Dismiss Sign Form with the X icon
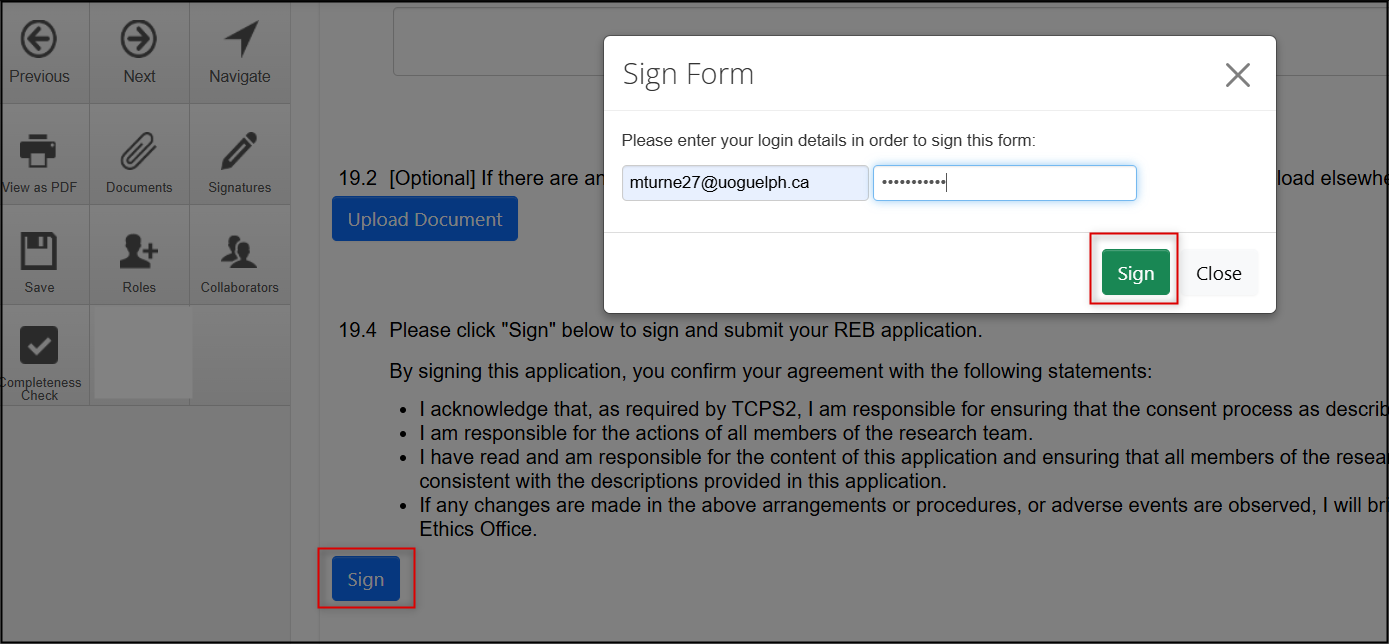The height and width of the screenshot is (644, 1389). pos(1237,75)
